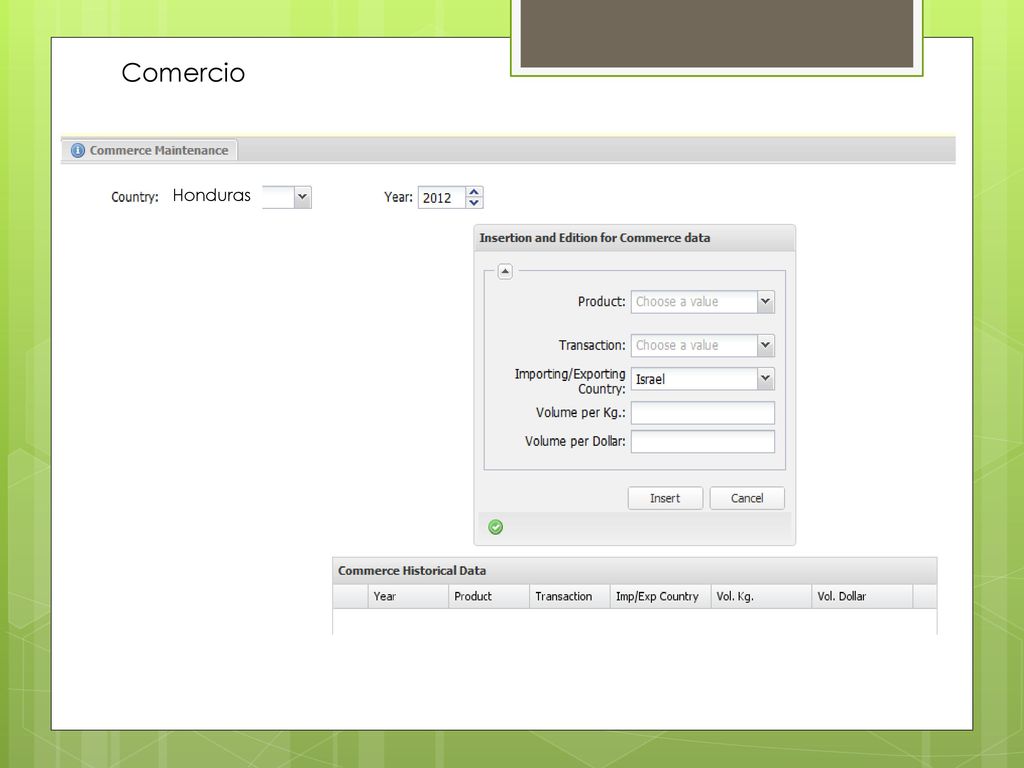Click the Insertion and Edition panel title
Screen dimensions: 1024x768
point(595,238)
